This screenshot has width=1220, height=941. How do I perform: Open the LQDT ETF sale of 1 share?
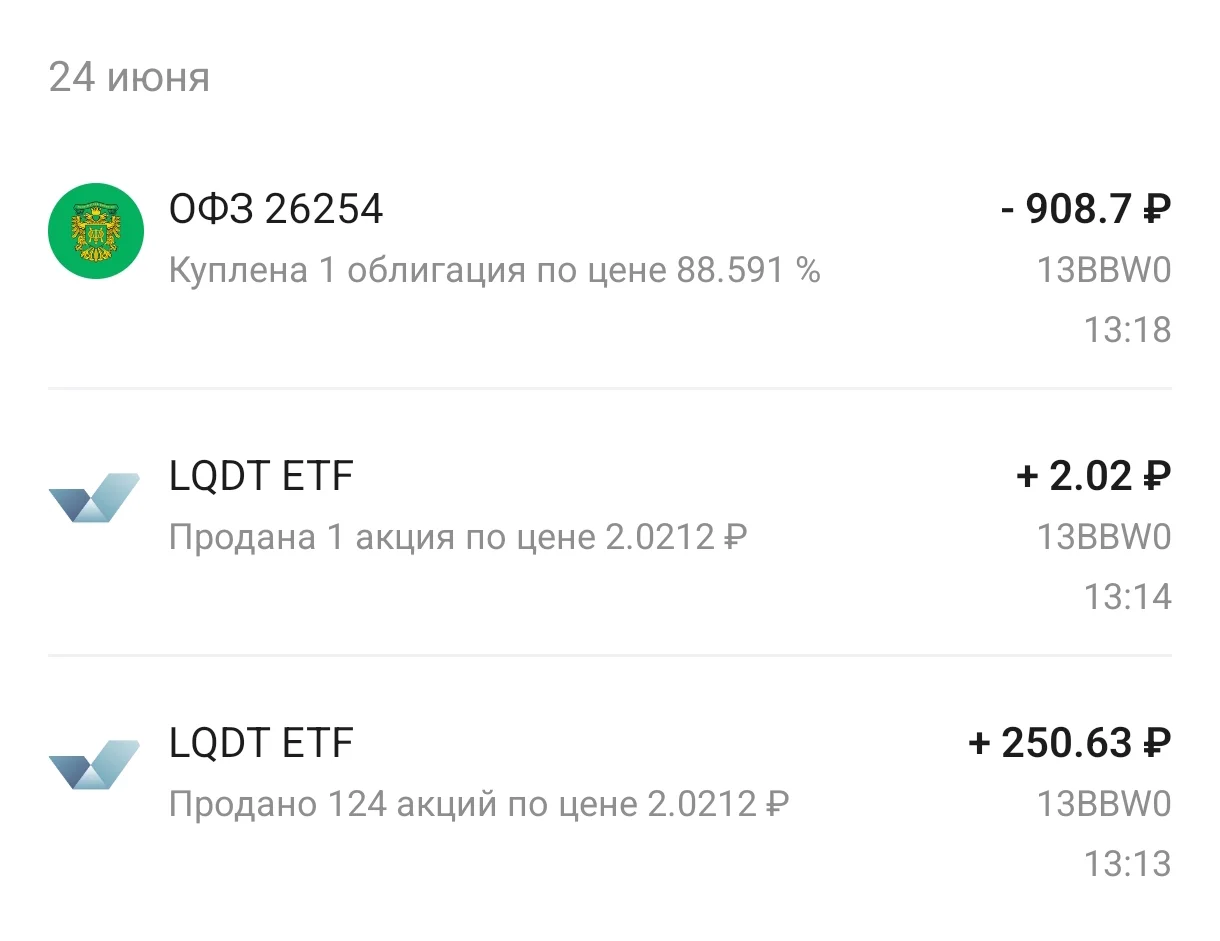(610, 522)
